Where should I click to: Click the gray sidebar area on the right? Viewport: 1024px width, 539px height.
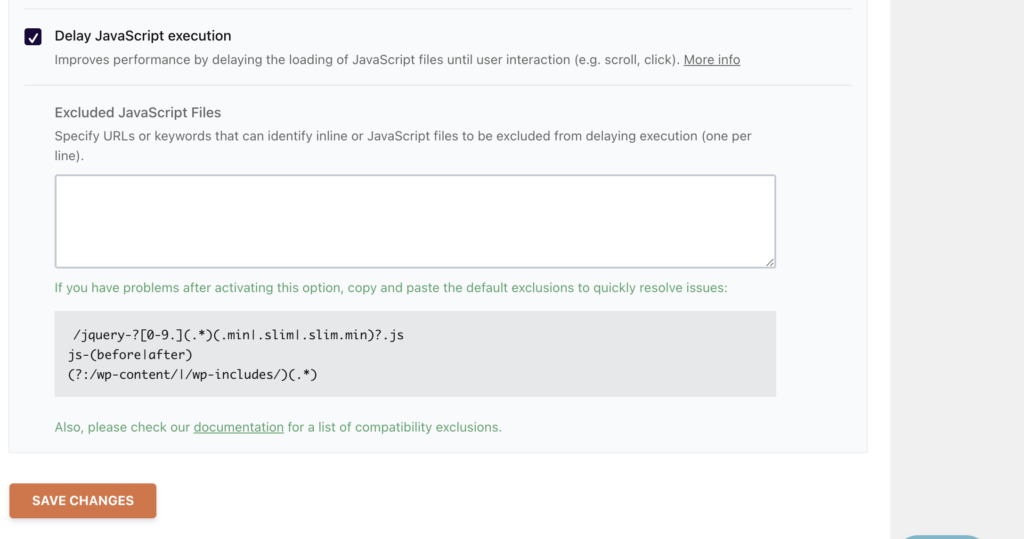click(957, 261)
